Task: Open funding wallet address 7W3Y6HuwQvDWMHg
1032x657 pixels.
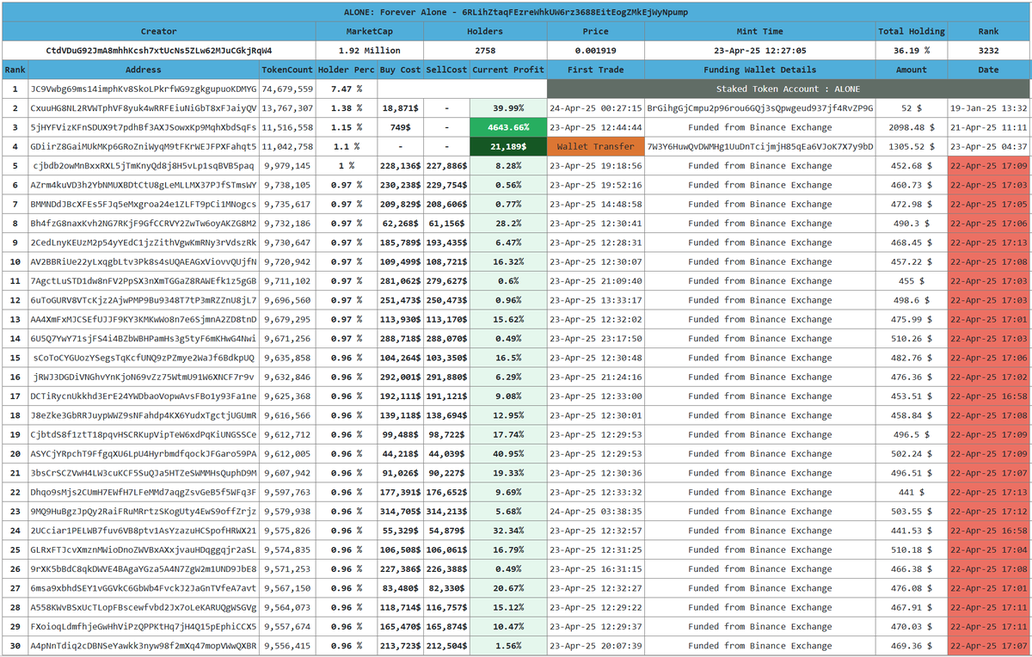Action: (x=759, y=146)
